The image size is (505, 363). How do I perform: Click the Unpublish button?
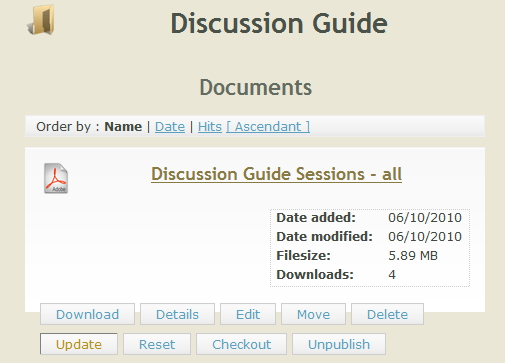click(x=339, y=344)
